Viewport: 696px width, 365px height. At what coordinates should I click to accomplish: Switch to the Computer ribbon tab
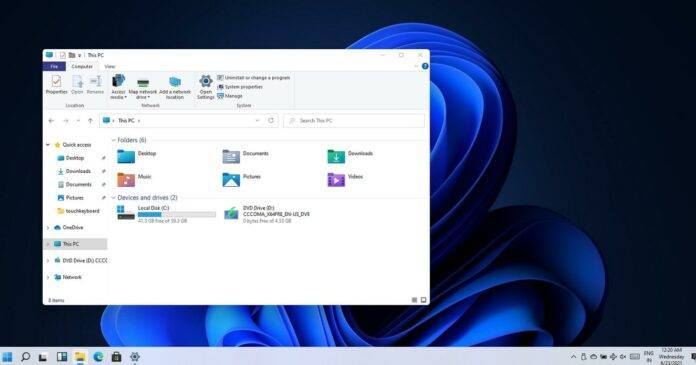(x=82, y=67)
